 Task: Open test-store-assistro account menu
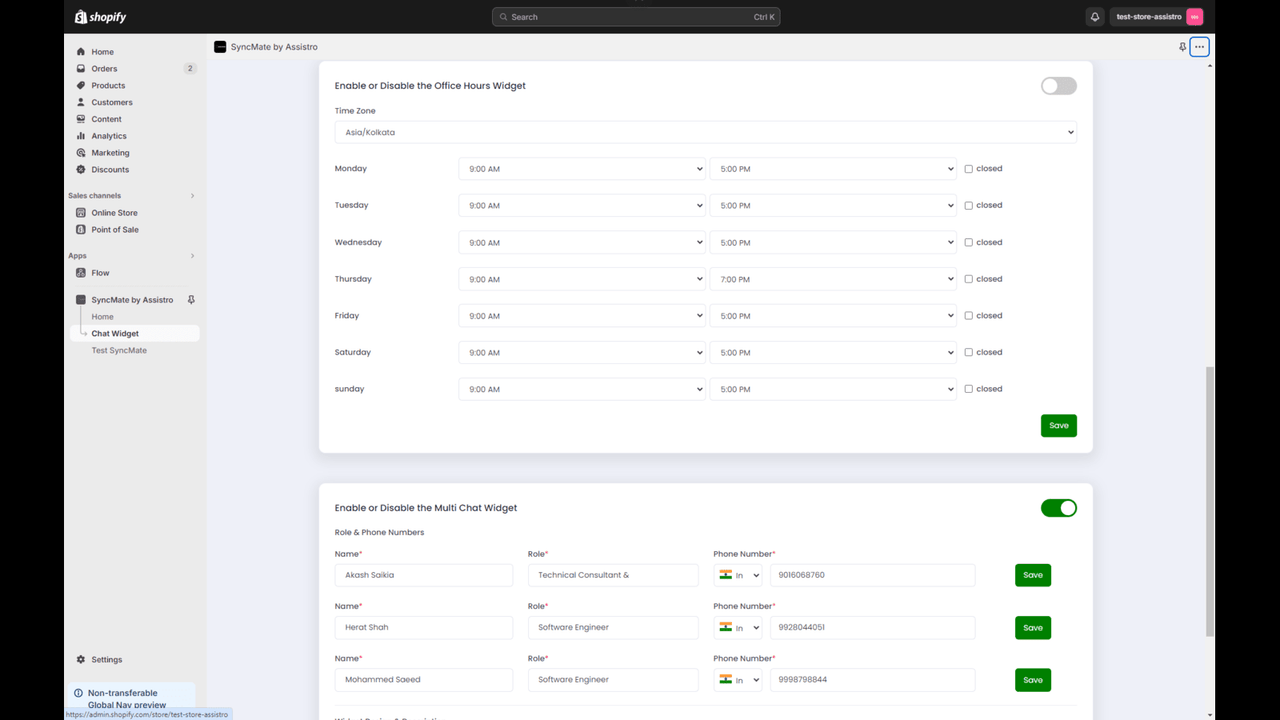tap(1157, 17)
